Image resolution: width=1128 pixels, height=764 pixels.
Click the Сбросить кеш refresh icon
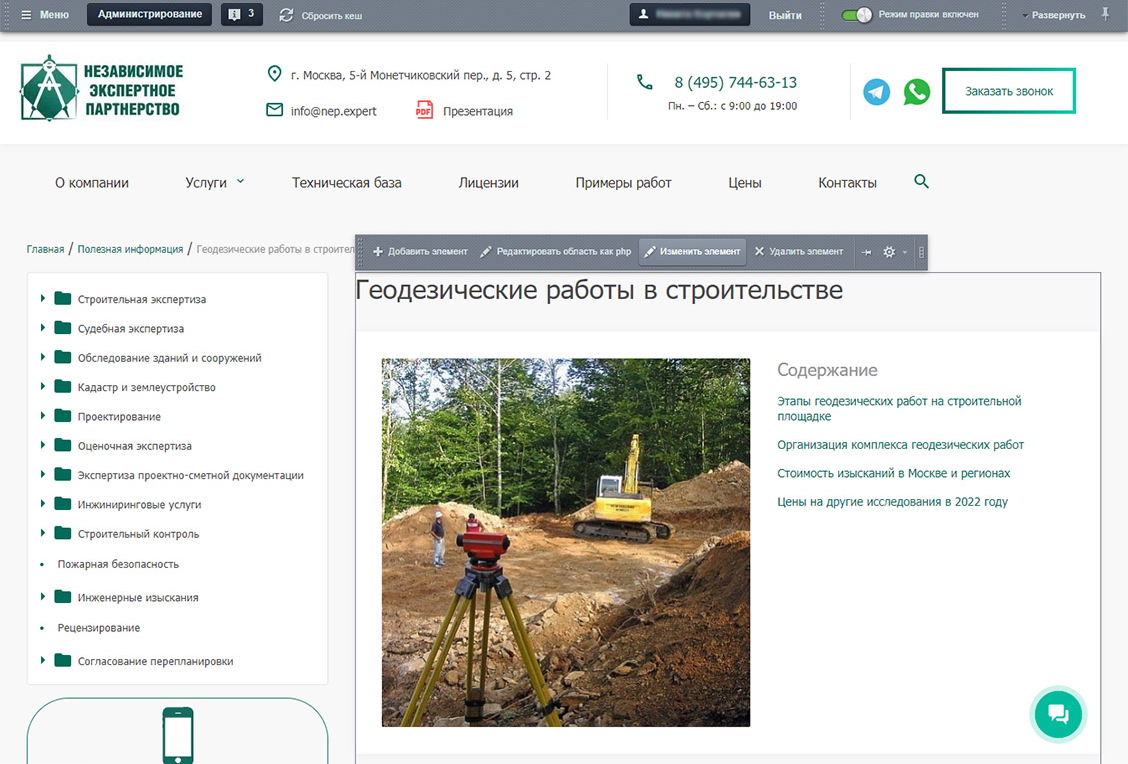pyautogui.click(x=287, y=15)
